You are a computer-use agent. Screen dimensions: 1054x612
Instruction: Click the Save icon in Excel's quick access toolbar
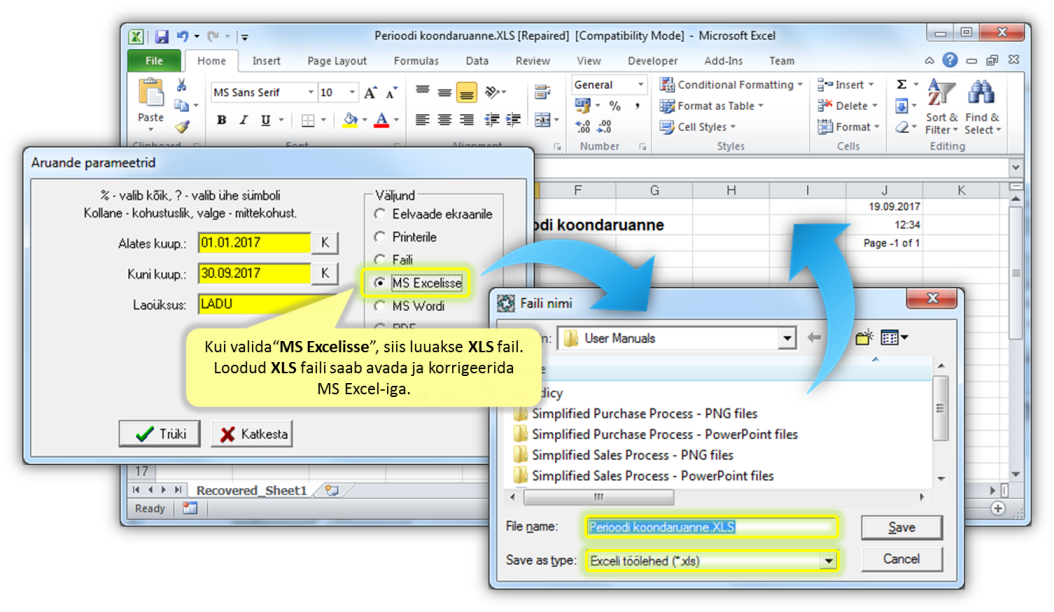coord(162,36)
